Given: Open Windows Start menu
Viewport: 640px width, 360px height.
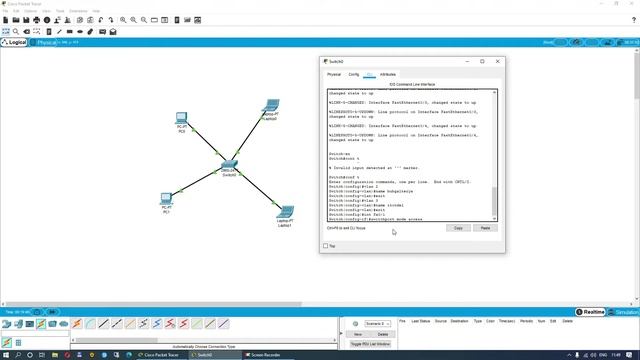Looking at the screenshot, I should pos(6,355).
